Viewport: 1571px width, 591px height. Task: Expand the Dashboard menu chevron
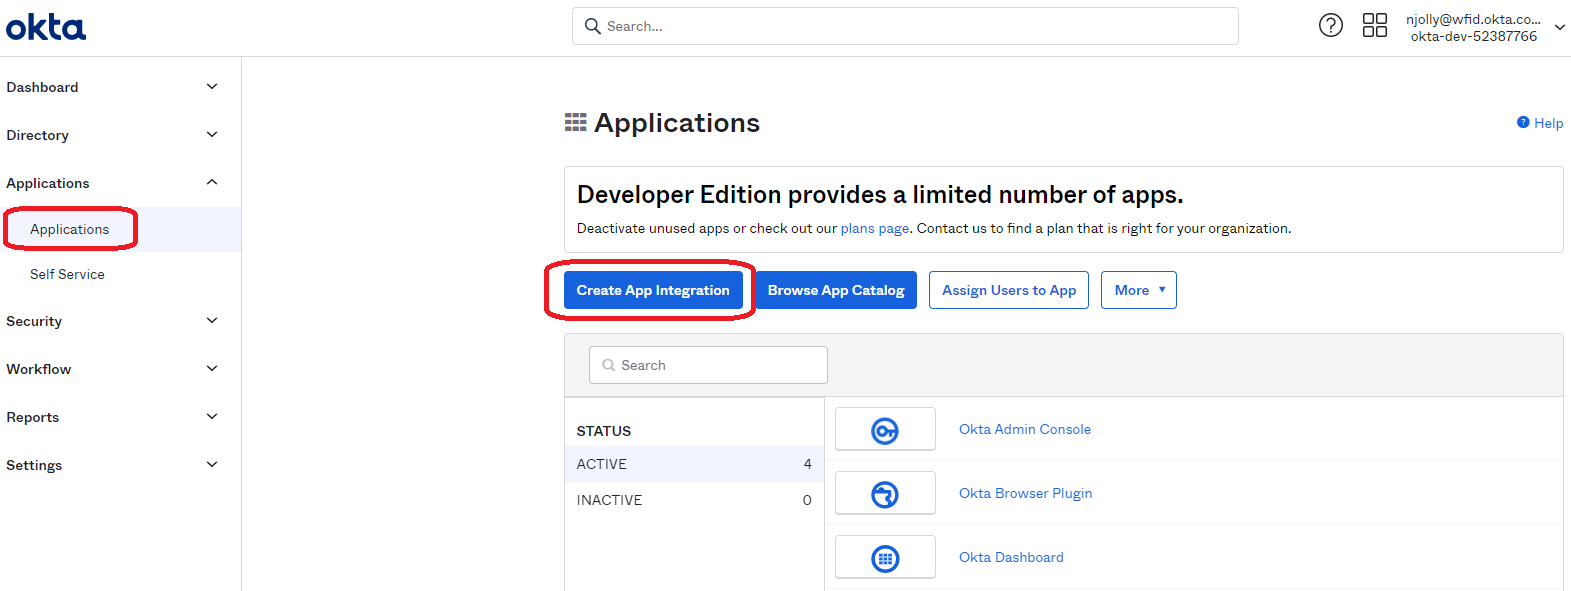212,87
